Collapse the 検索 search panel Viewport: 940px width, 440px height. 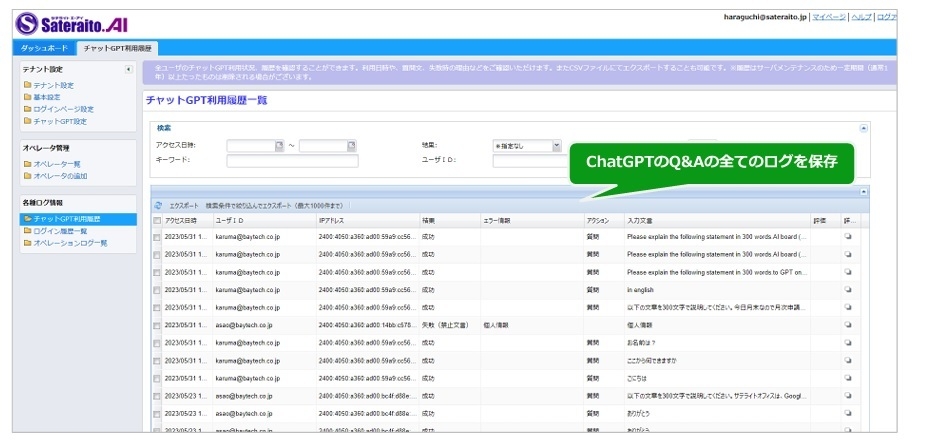(x=863, y=128)
